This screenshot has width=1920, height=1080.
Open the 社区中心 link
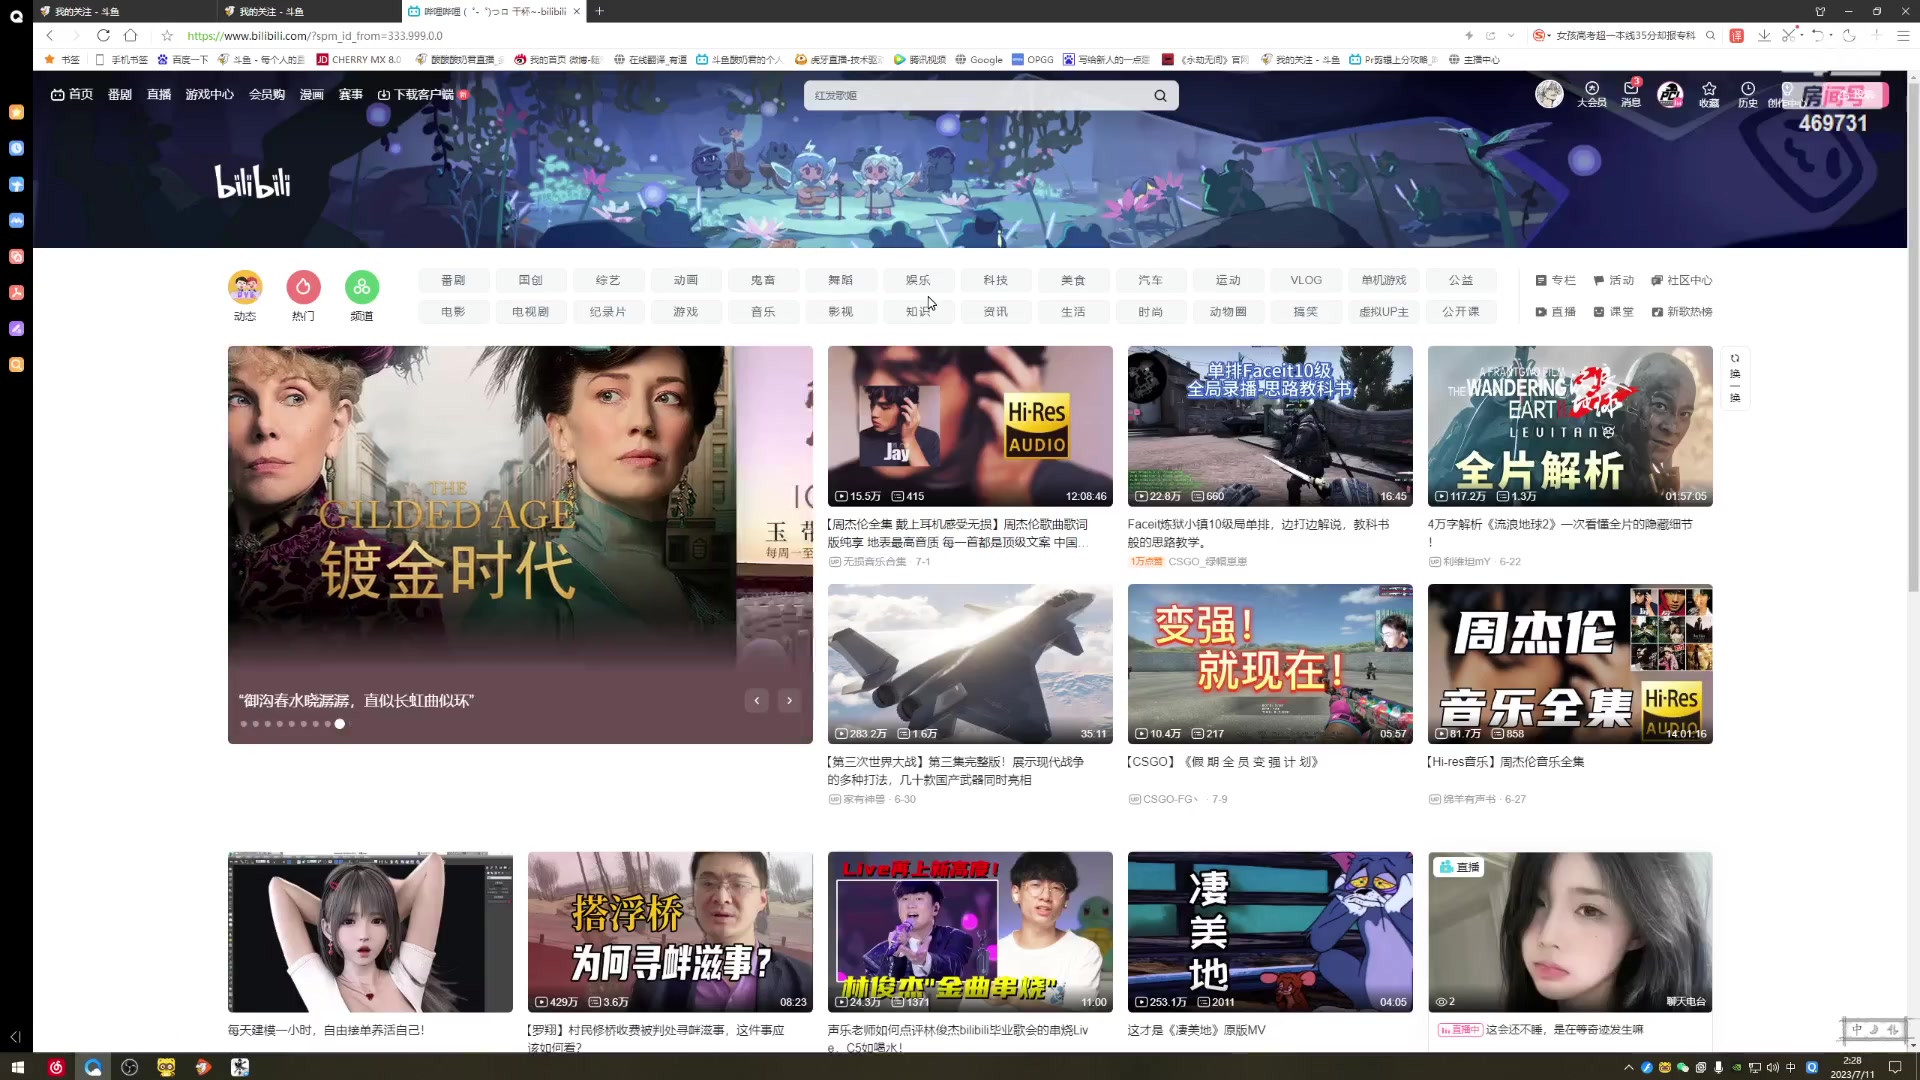(x=1682, y=280)
